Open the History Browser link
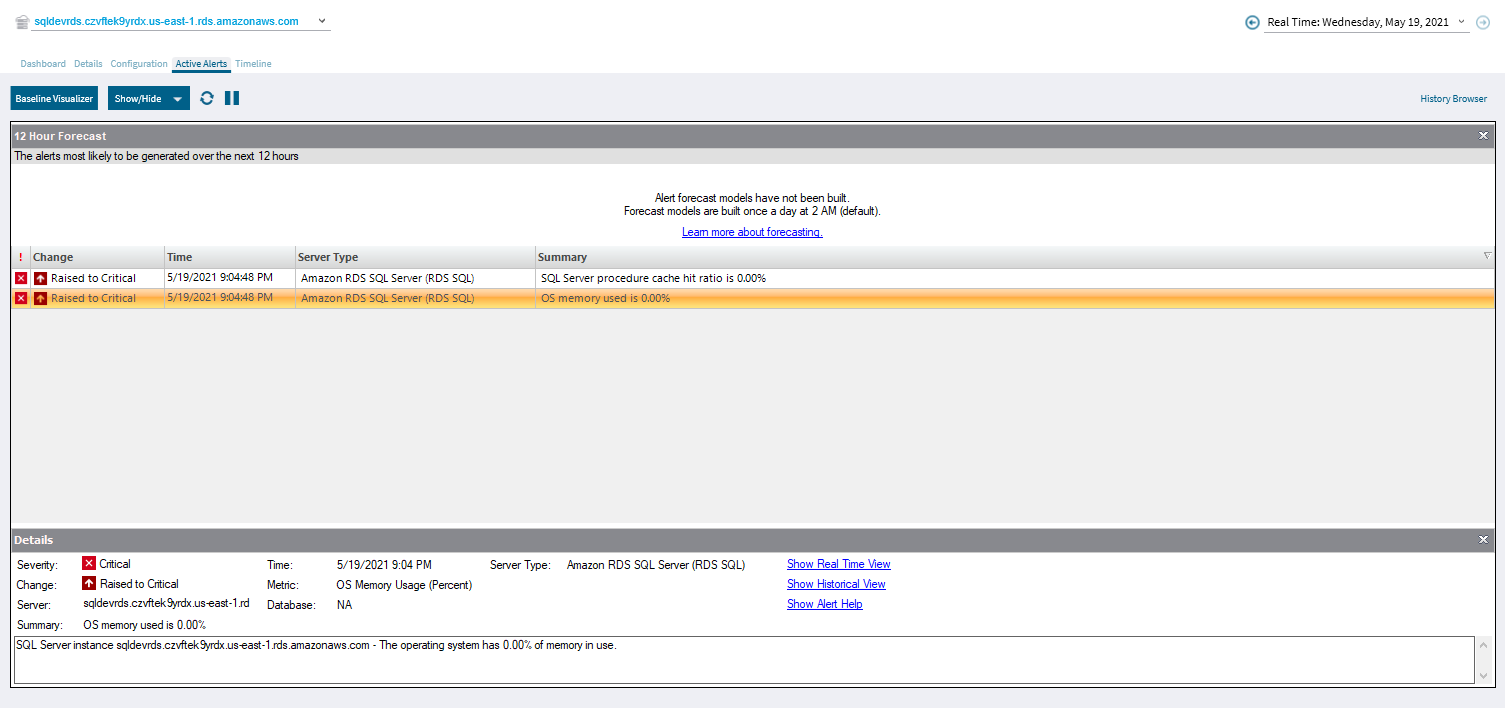Screen dimensions: 1505x708 pyautogui.click(x=1454, y=99)
